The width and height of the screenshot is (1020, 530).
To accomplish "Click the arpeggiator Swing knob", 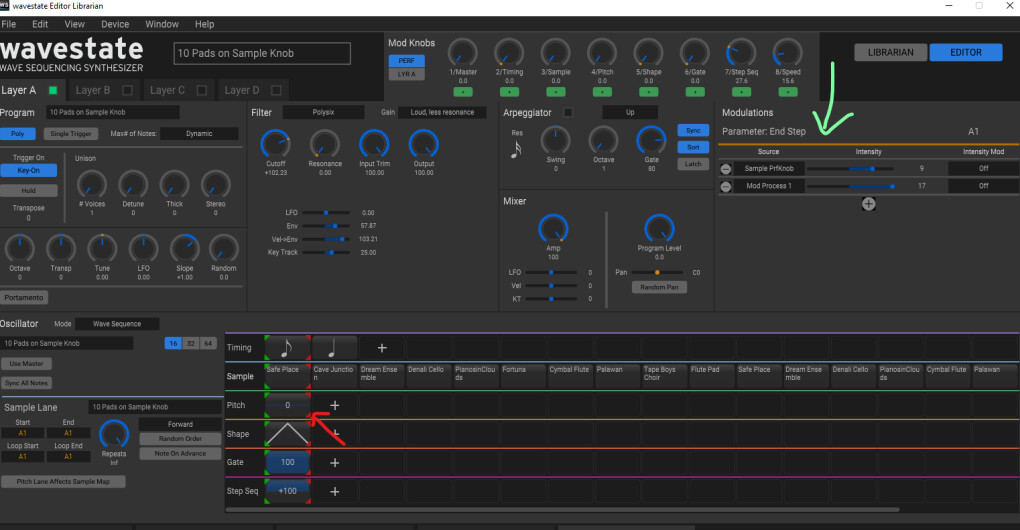I will coord(556,140).
